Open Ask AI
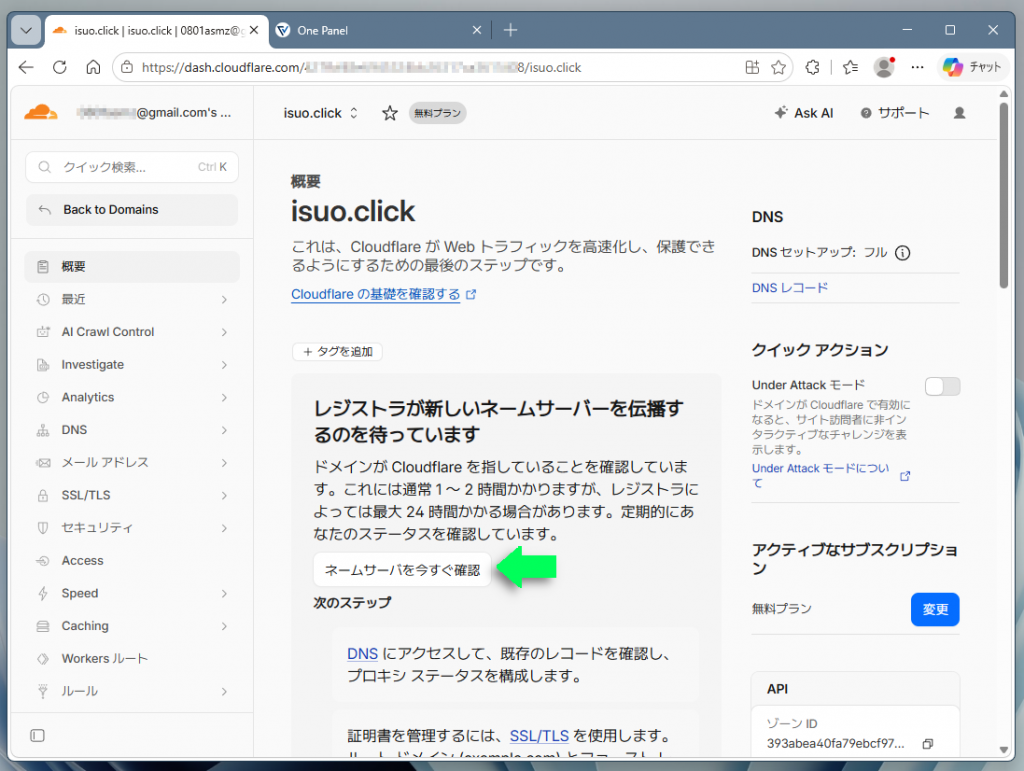Screen dimensions: 1024x771 pos(804,113)
